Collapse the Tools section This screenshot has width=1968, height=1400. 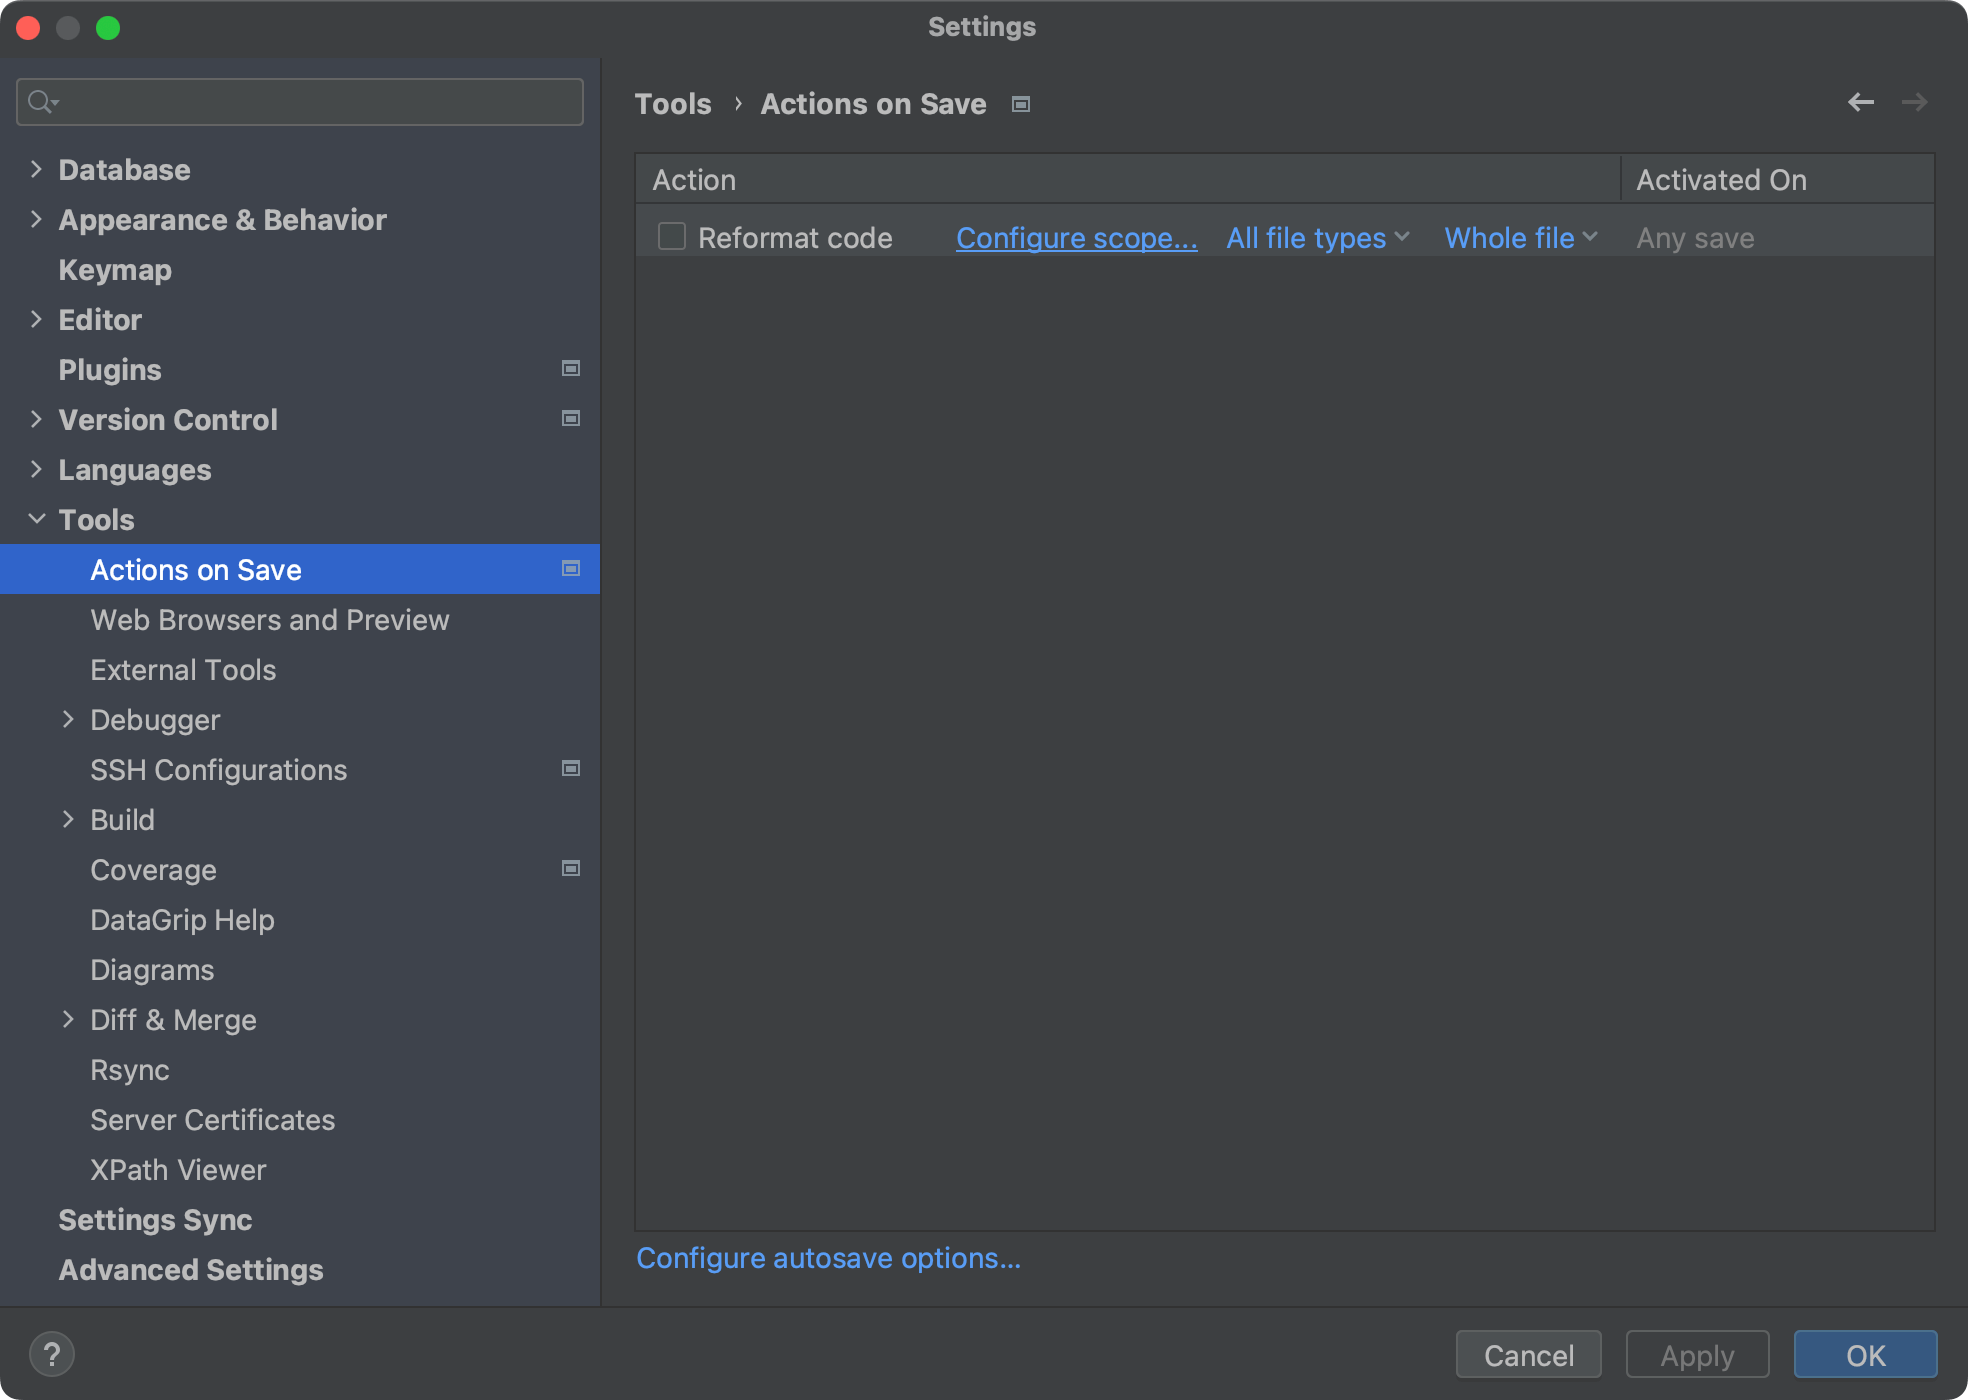pos(36,519)
